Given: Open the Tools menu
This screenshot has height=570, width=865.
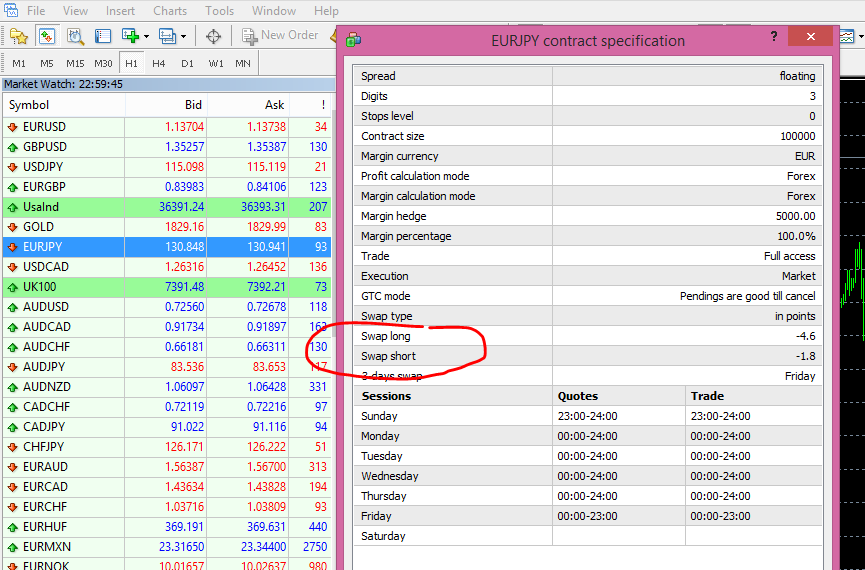Looking at the screenshot, I should tap(220, 10).
